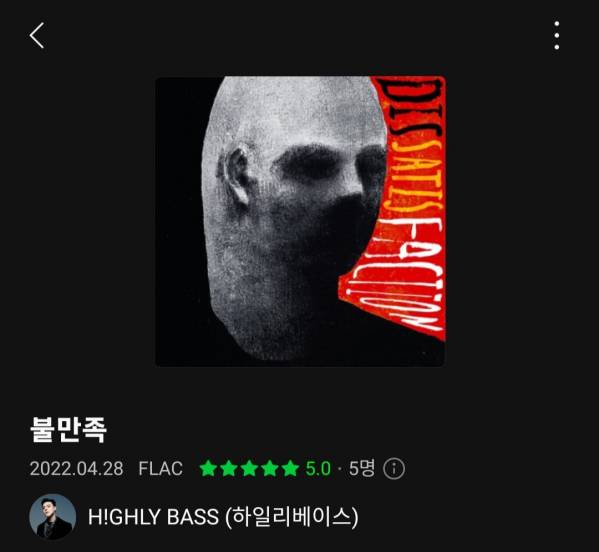Tap the info icon beside 5명
The image size is (599, 552).
(394, 468)
